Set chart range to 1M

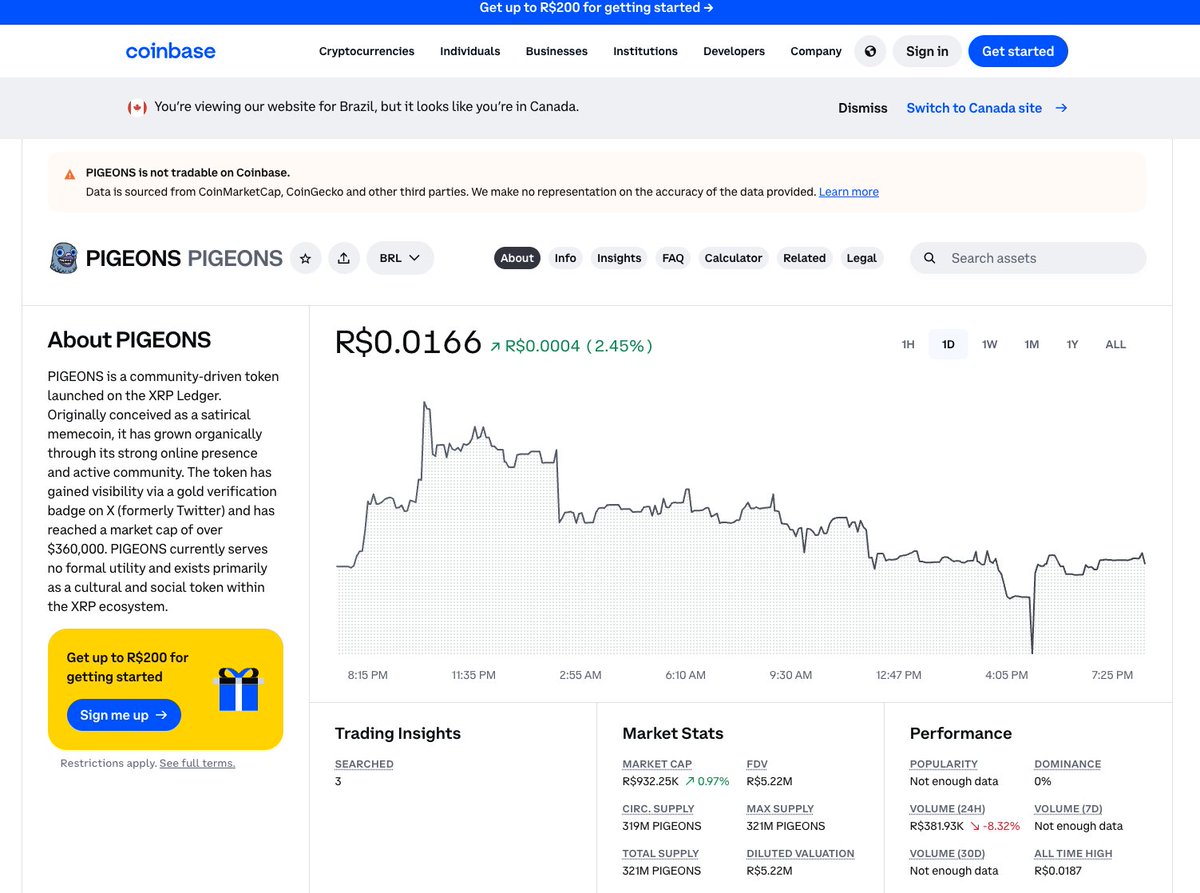[1031, 344]
